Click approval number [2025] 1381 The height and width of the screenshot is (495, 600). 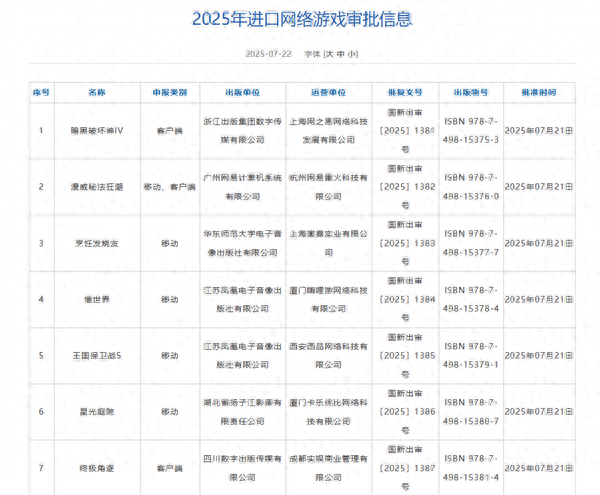click(407, 131)
